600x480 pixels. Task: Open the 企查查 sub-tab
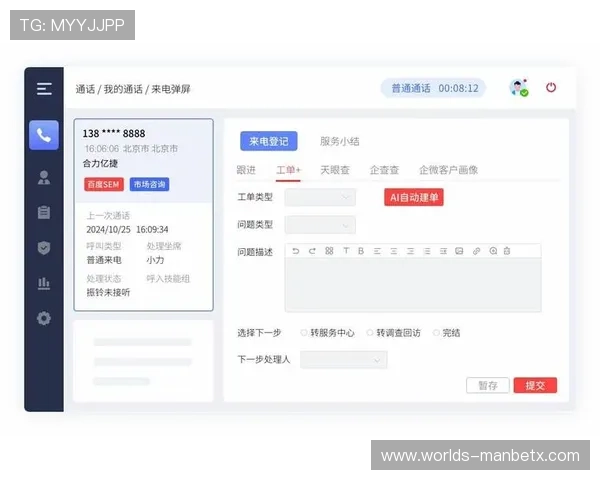(384, 170)
